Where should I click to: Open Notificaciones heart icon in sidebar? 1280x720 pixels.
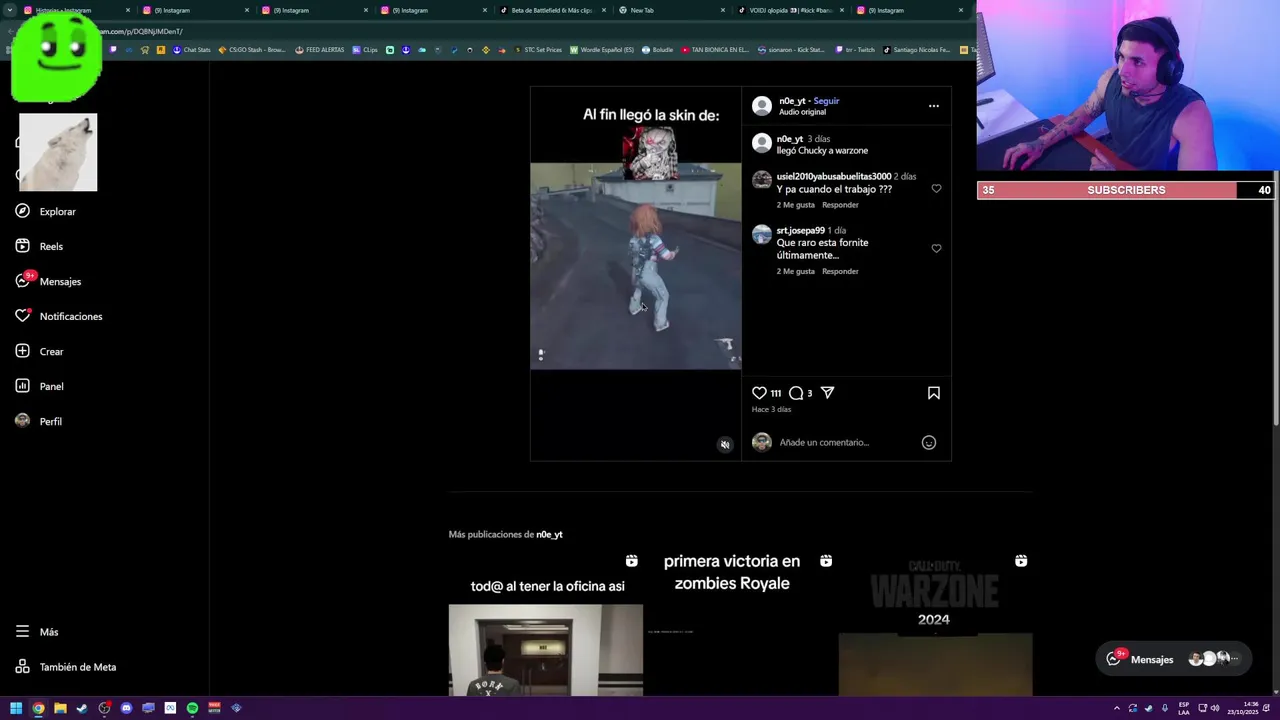pos(22,316)
